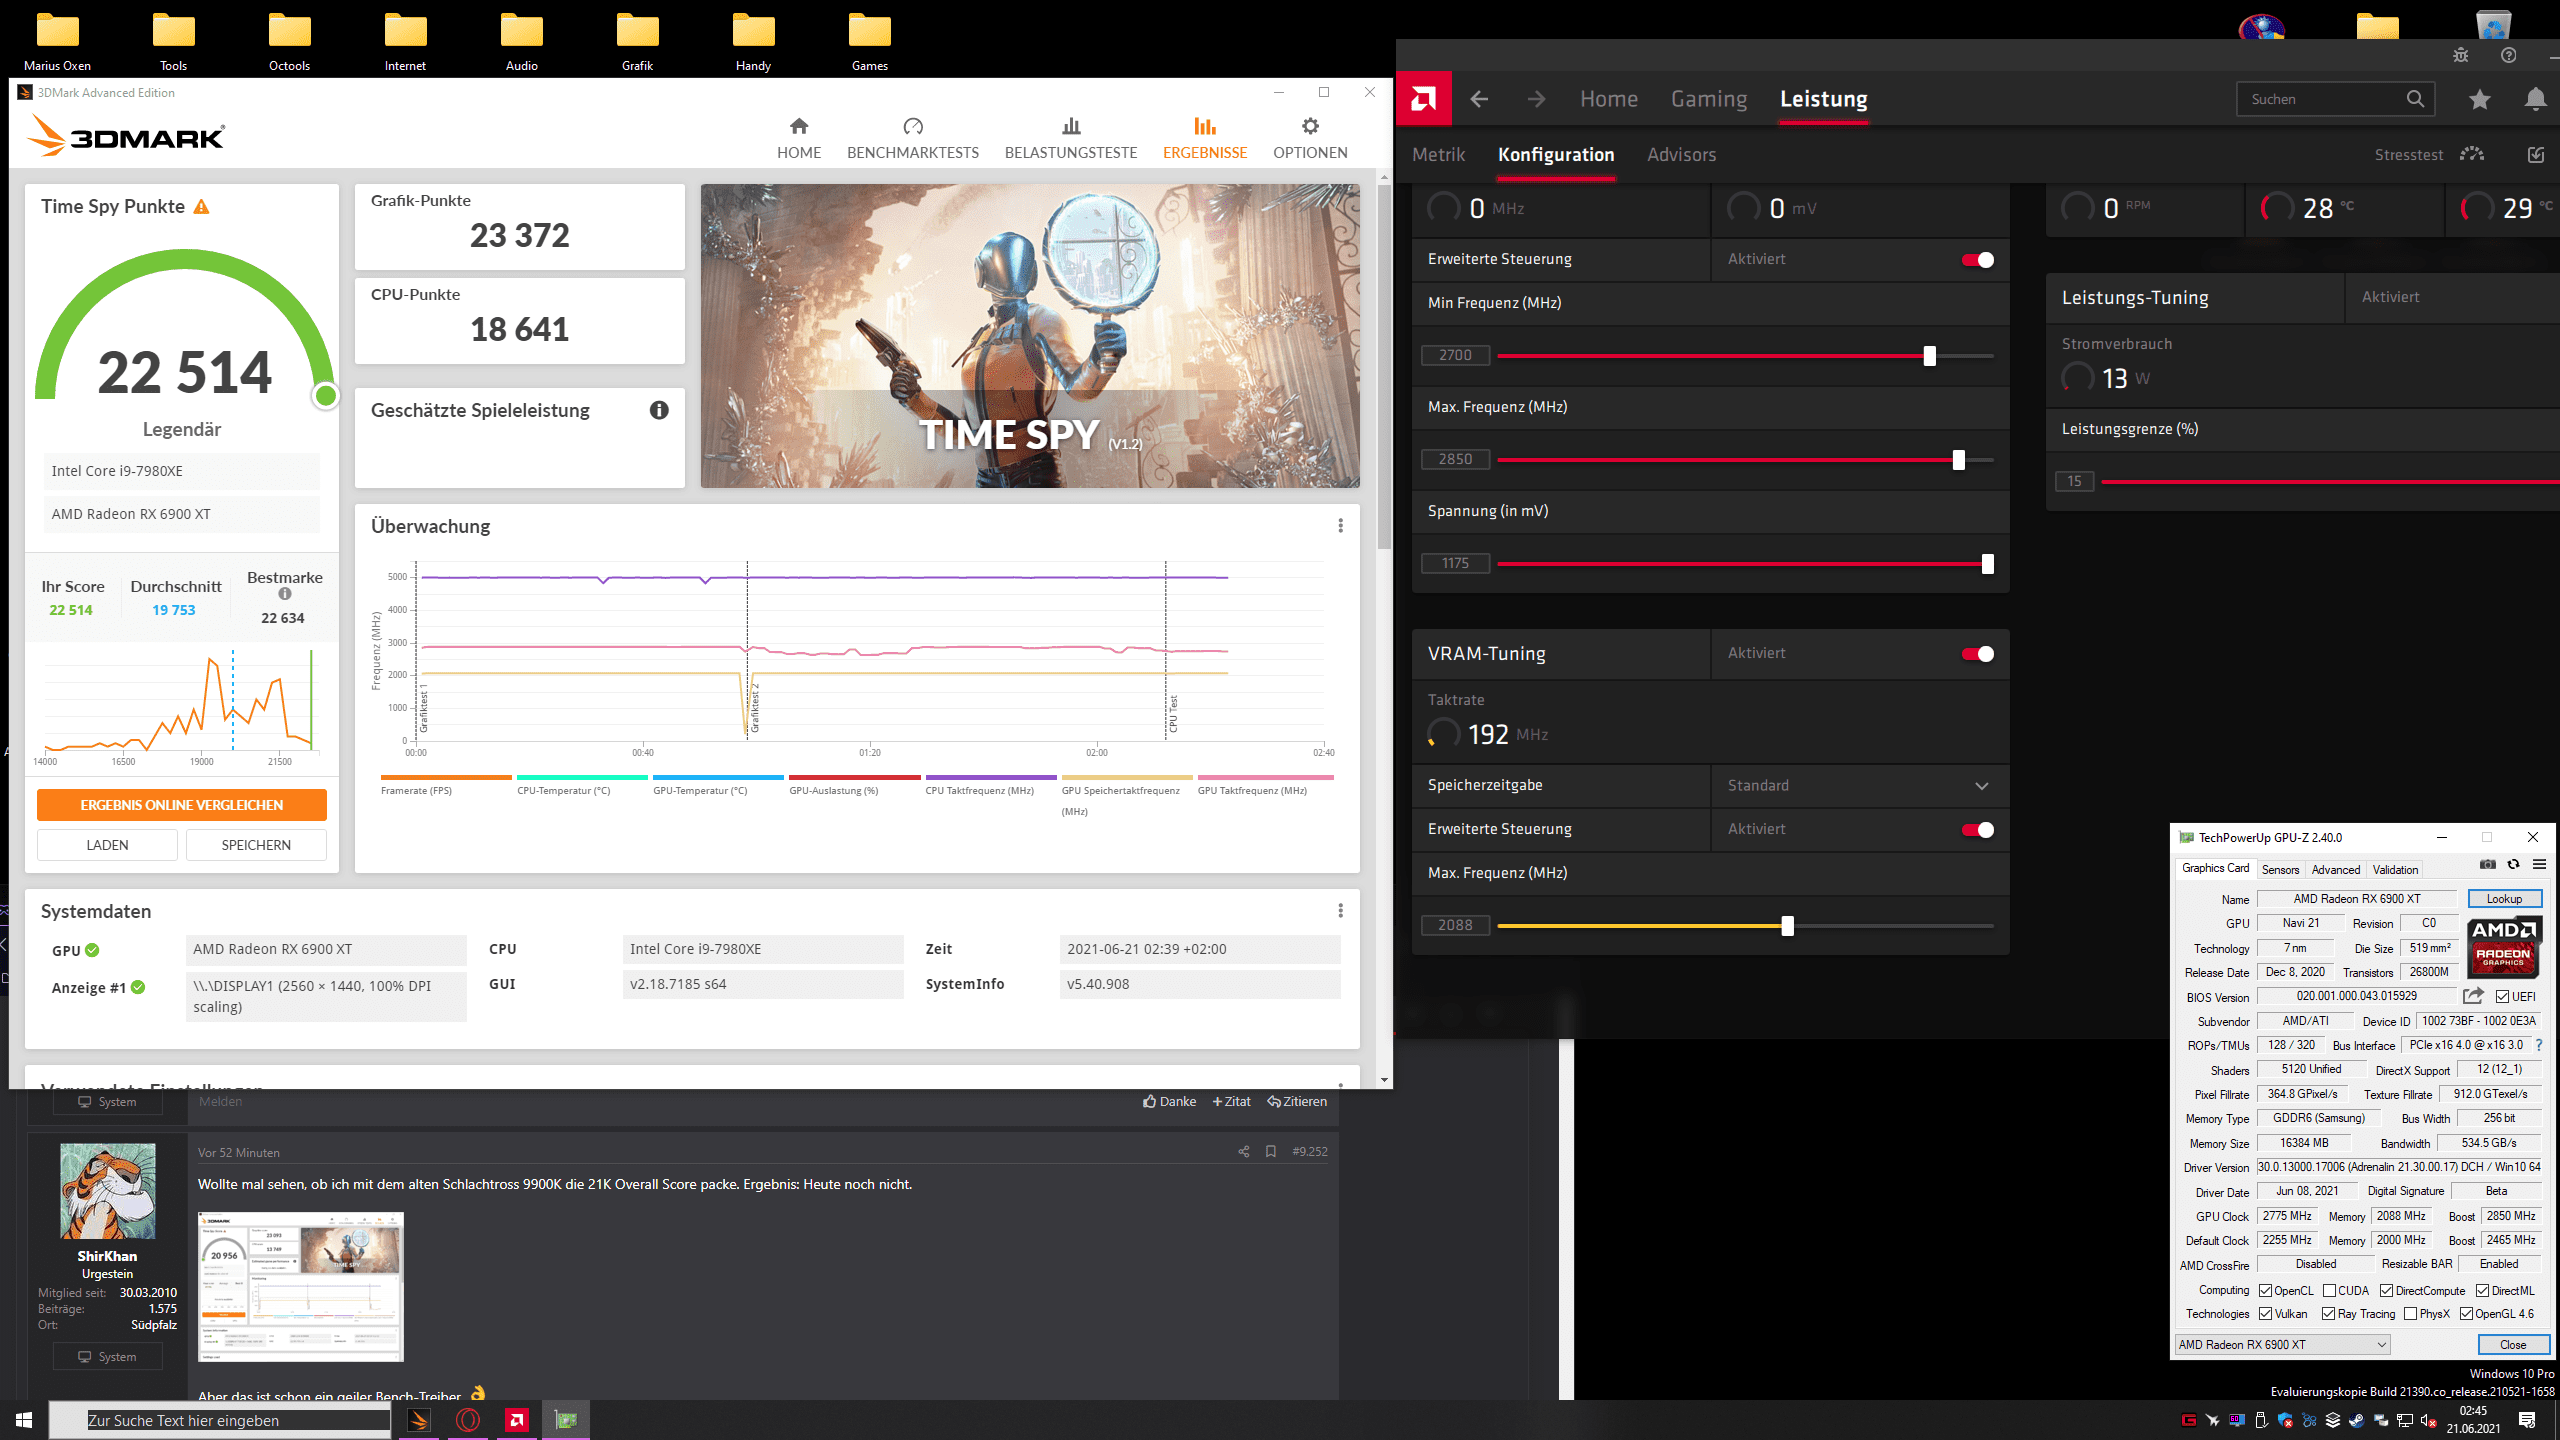Toggle Vulkan checkbox in GPU-Z
The width and height of the screenshot is (2560, 1440).
click(x=2265, y=1314)
